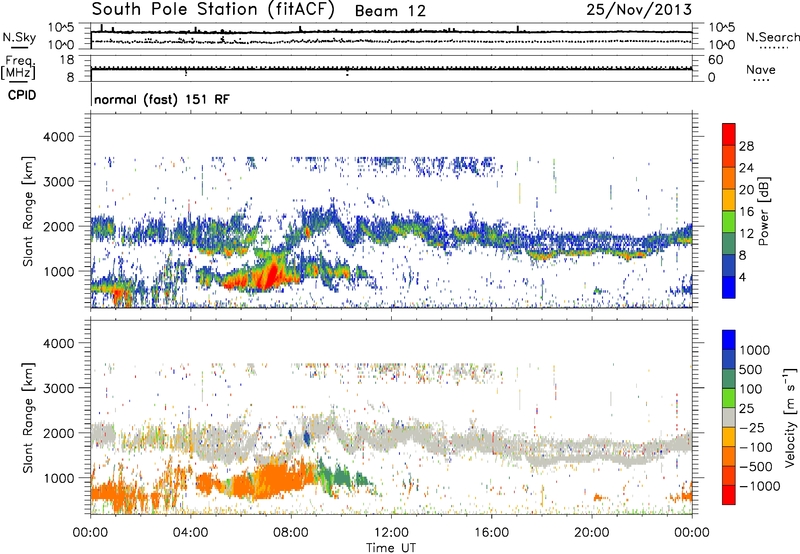Image resolution: width=800 pixels, height=554 pixels.
Task: Click the '10^5' label on the right of the noise panel
Action: [x=722, y=27]
